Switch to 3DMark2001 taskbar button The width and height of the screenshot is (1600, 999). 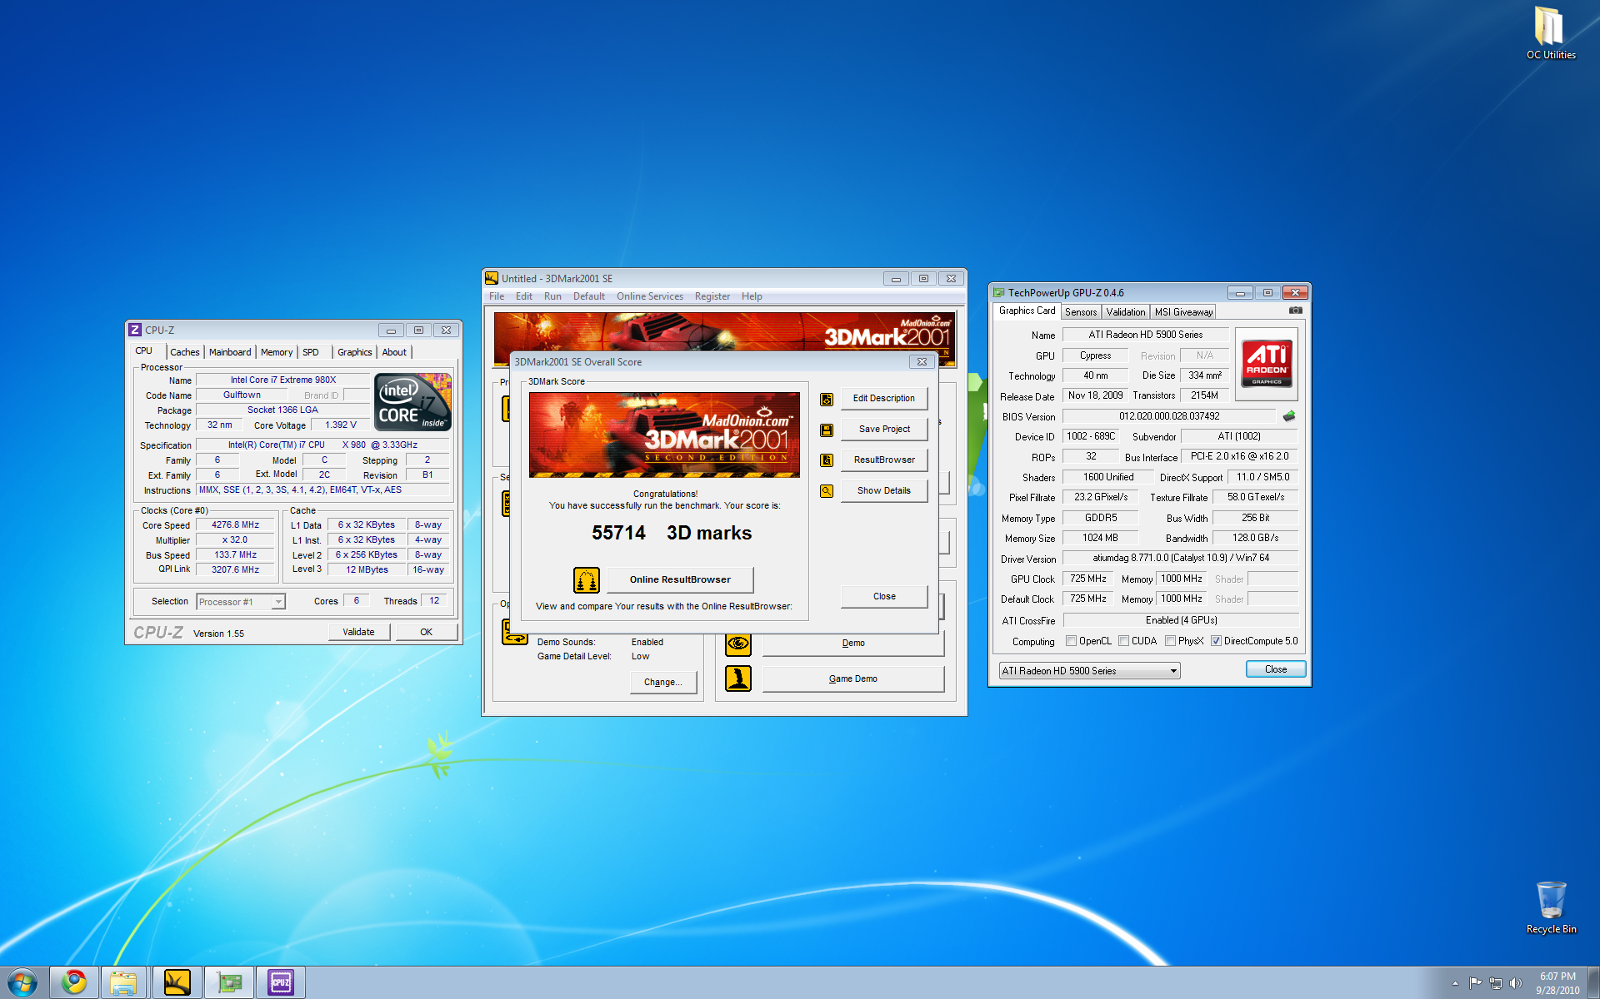[x=177, y=982]
